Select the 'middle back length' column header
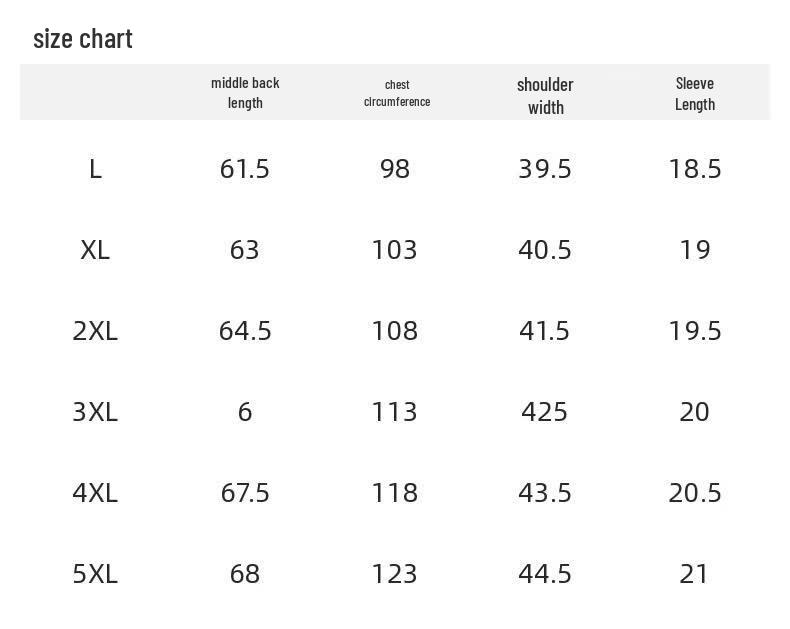This screenshot has height=629, width=790. click(245, 93)
